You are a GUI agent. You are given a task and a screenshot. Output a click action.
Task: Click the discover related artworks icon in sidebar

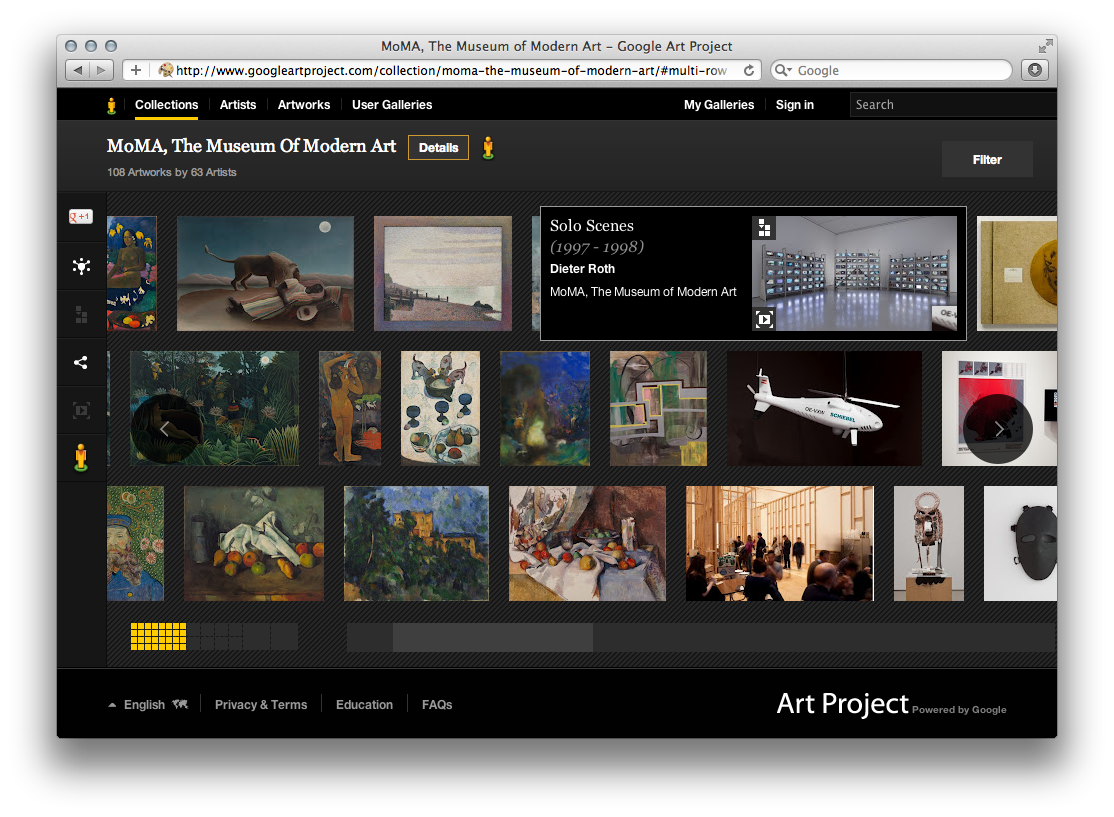point(80,267)
